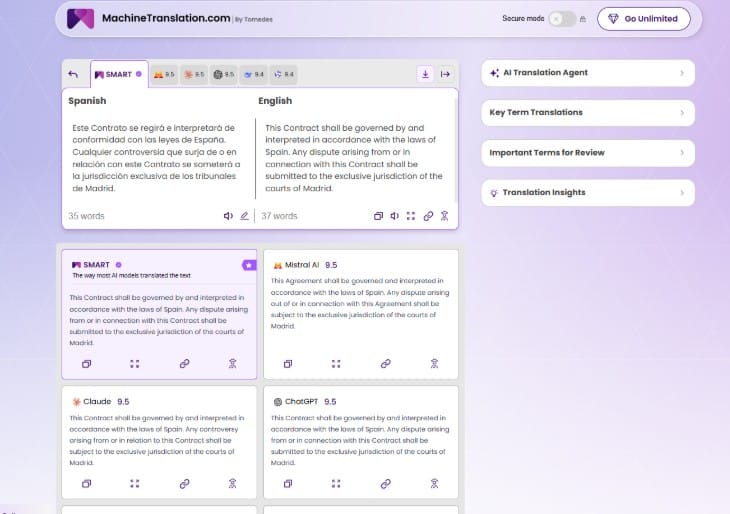Click the 'By Tomedes' text
This screenshot has height=514, width=730.
[254, 20]
